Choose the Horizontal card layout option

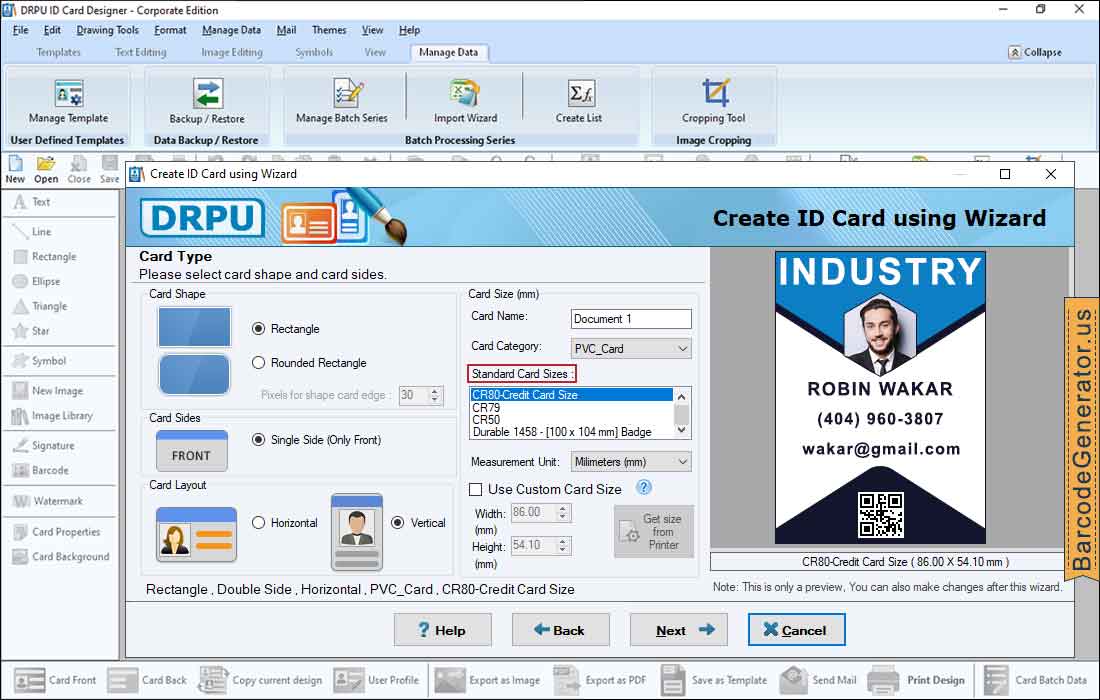point(259,523)
